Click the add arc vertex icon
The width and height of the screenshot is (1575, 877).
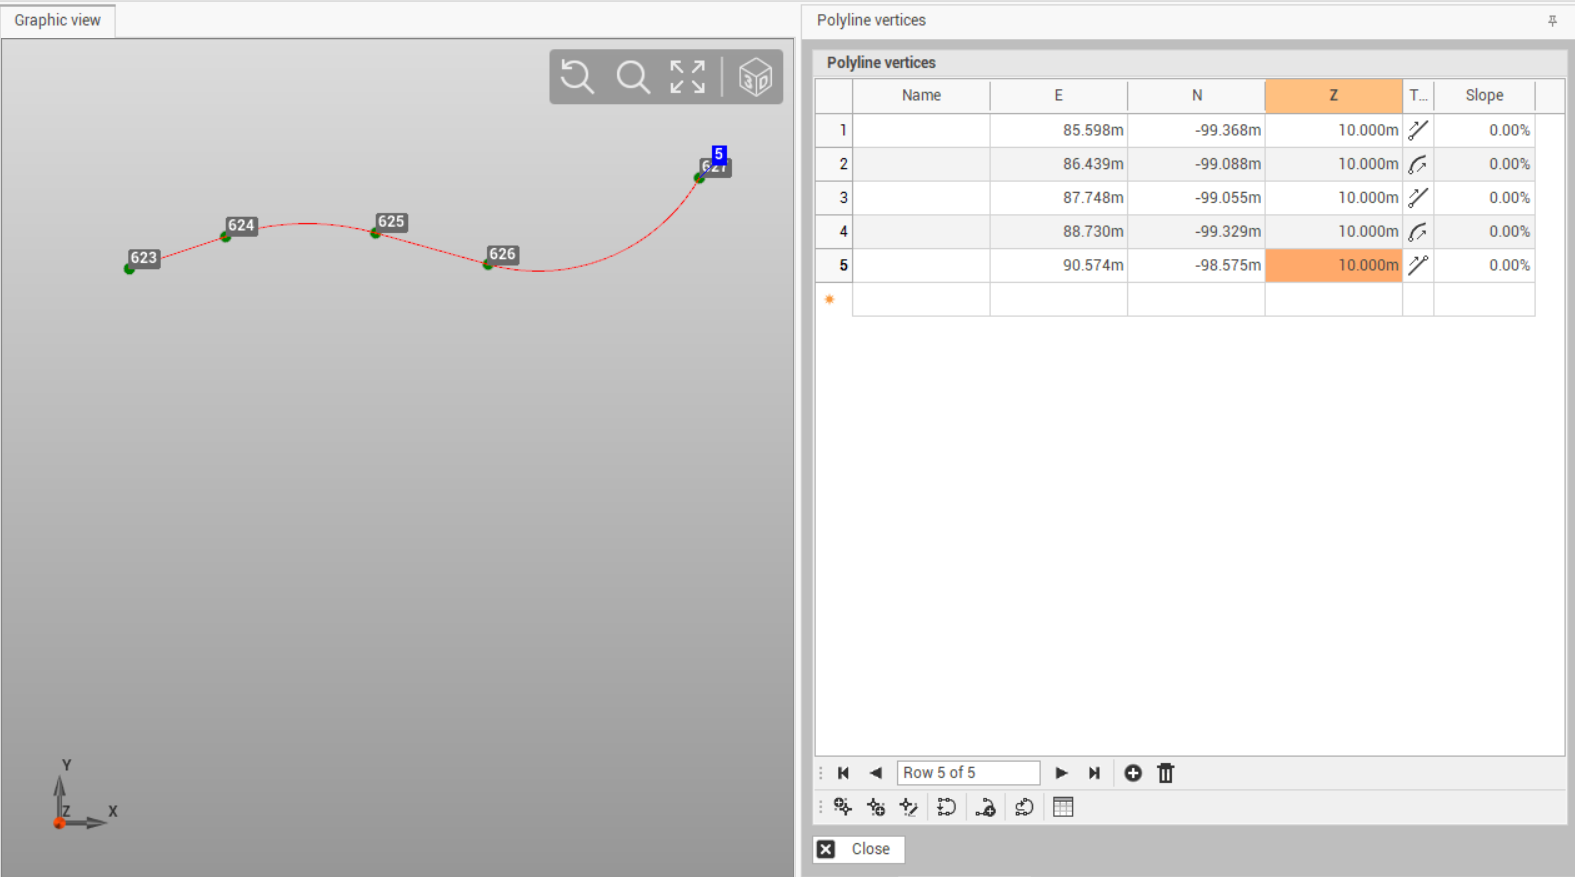click(x=985, y=807)
